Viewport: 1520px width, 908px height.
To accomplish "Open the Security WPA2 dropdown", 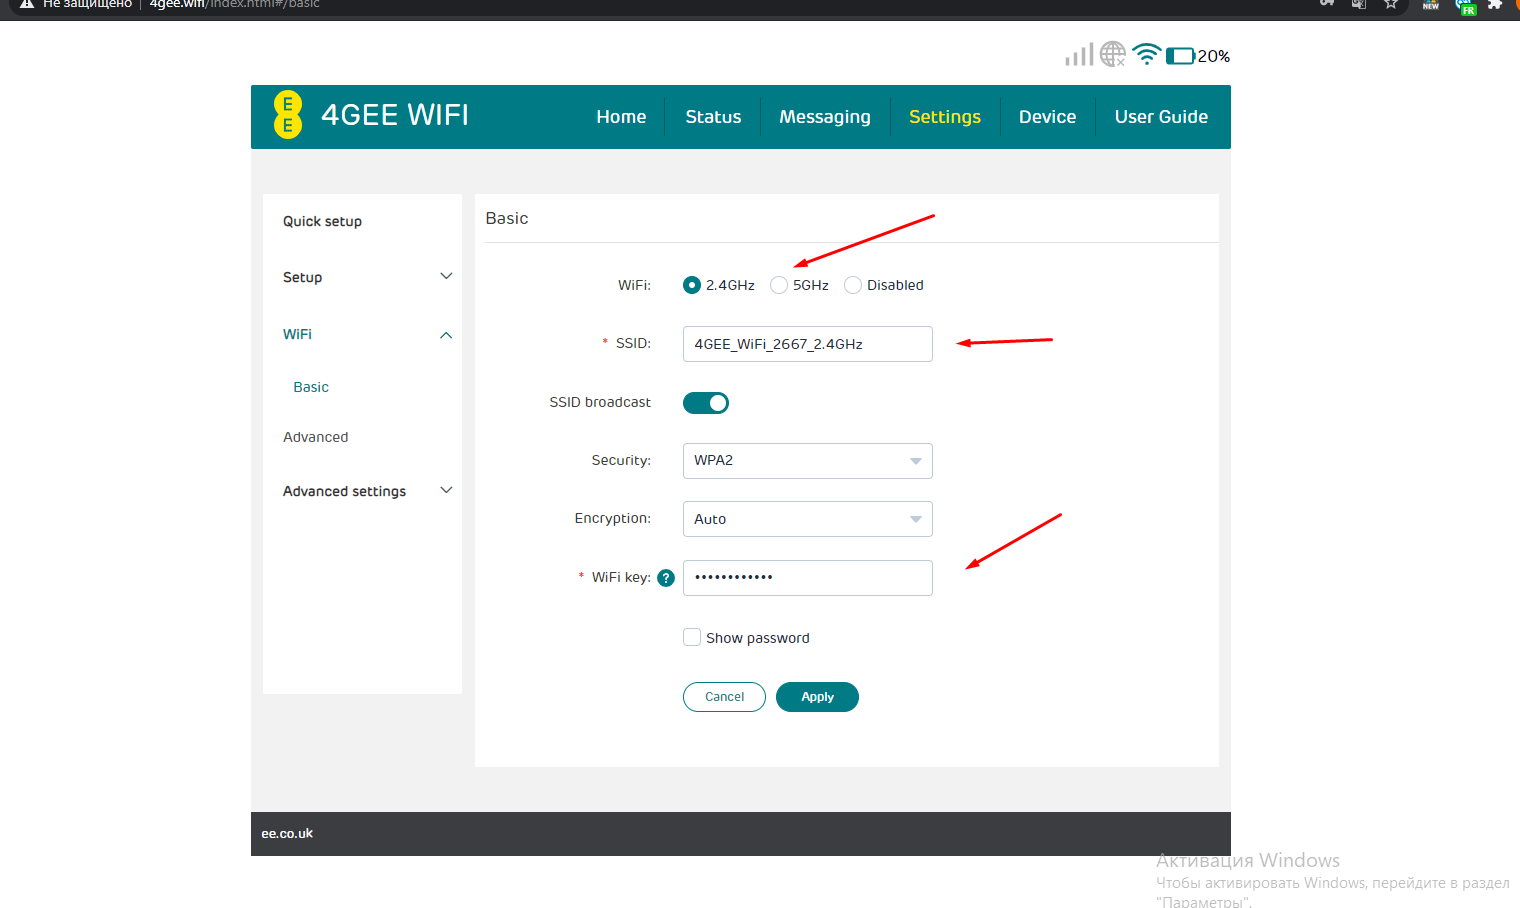I will (x=807, y=461).
